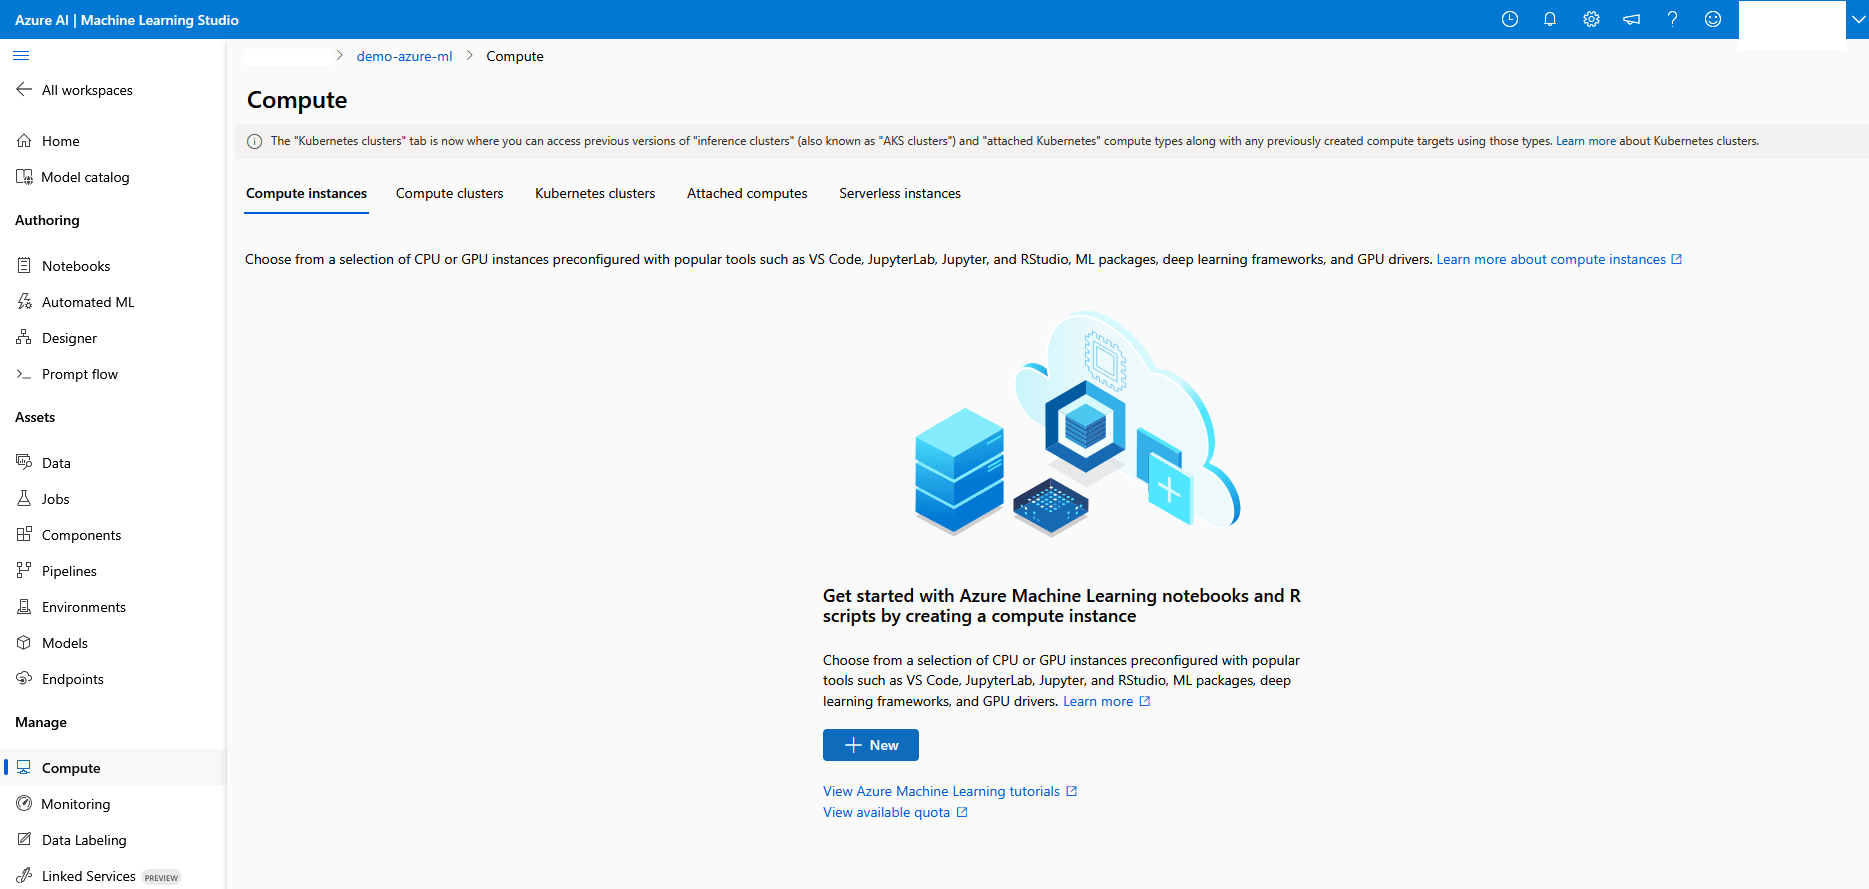1869x889 pixels.
Task: Open Compute in the Manage section
Action: (114, 767)
